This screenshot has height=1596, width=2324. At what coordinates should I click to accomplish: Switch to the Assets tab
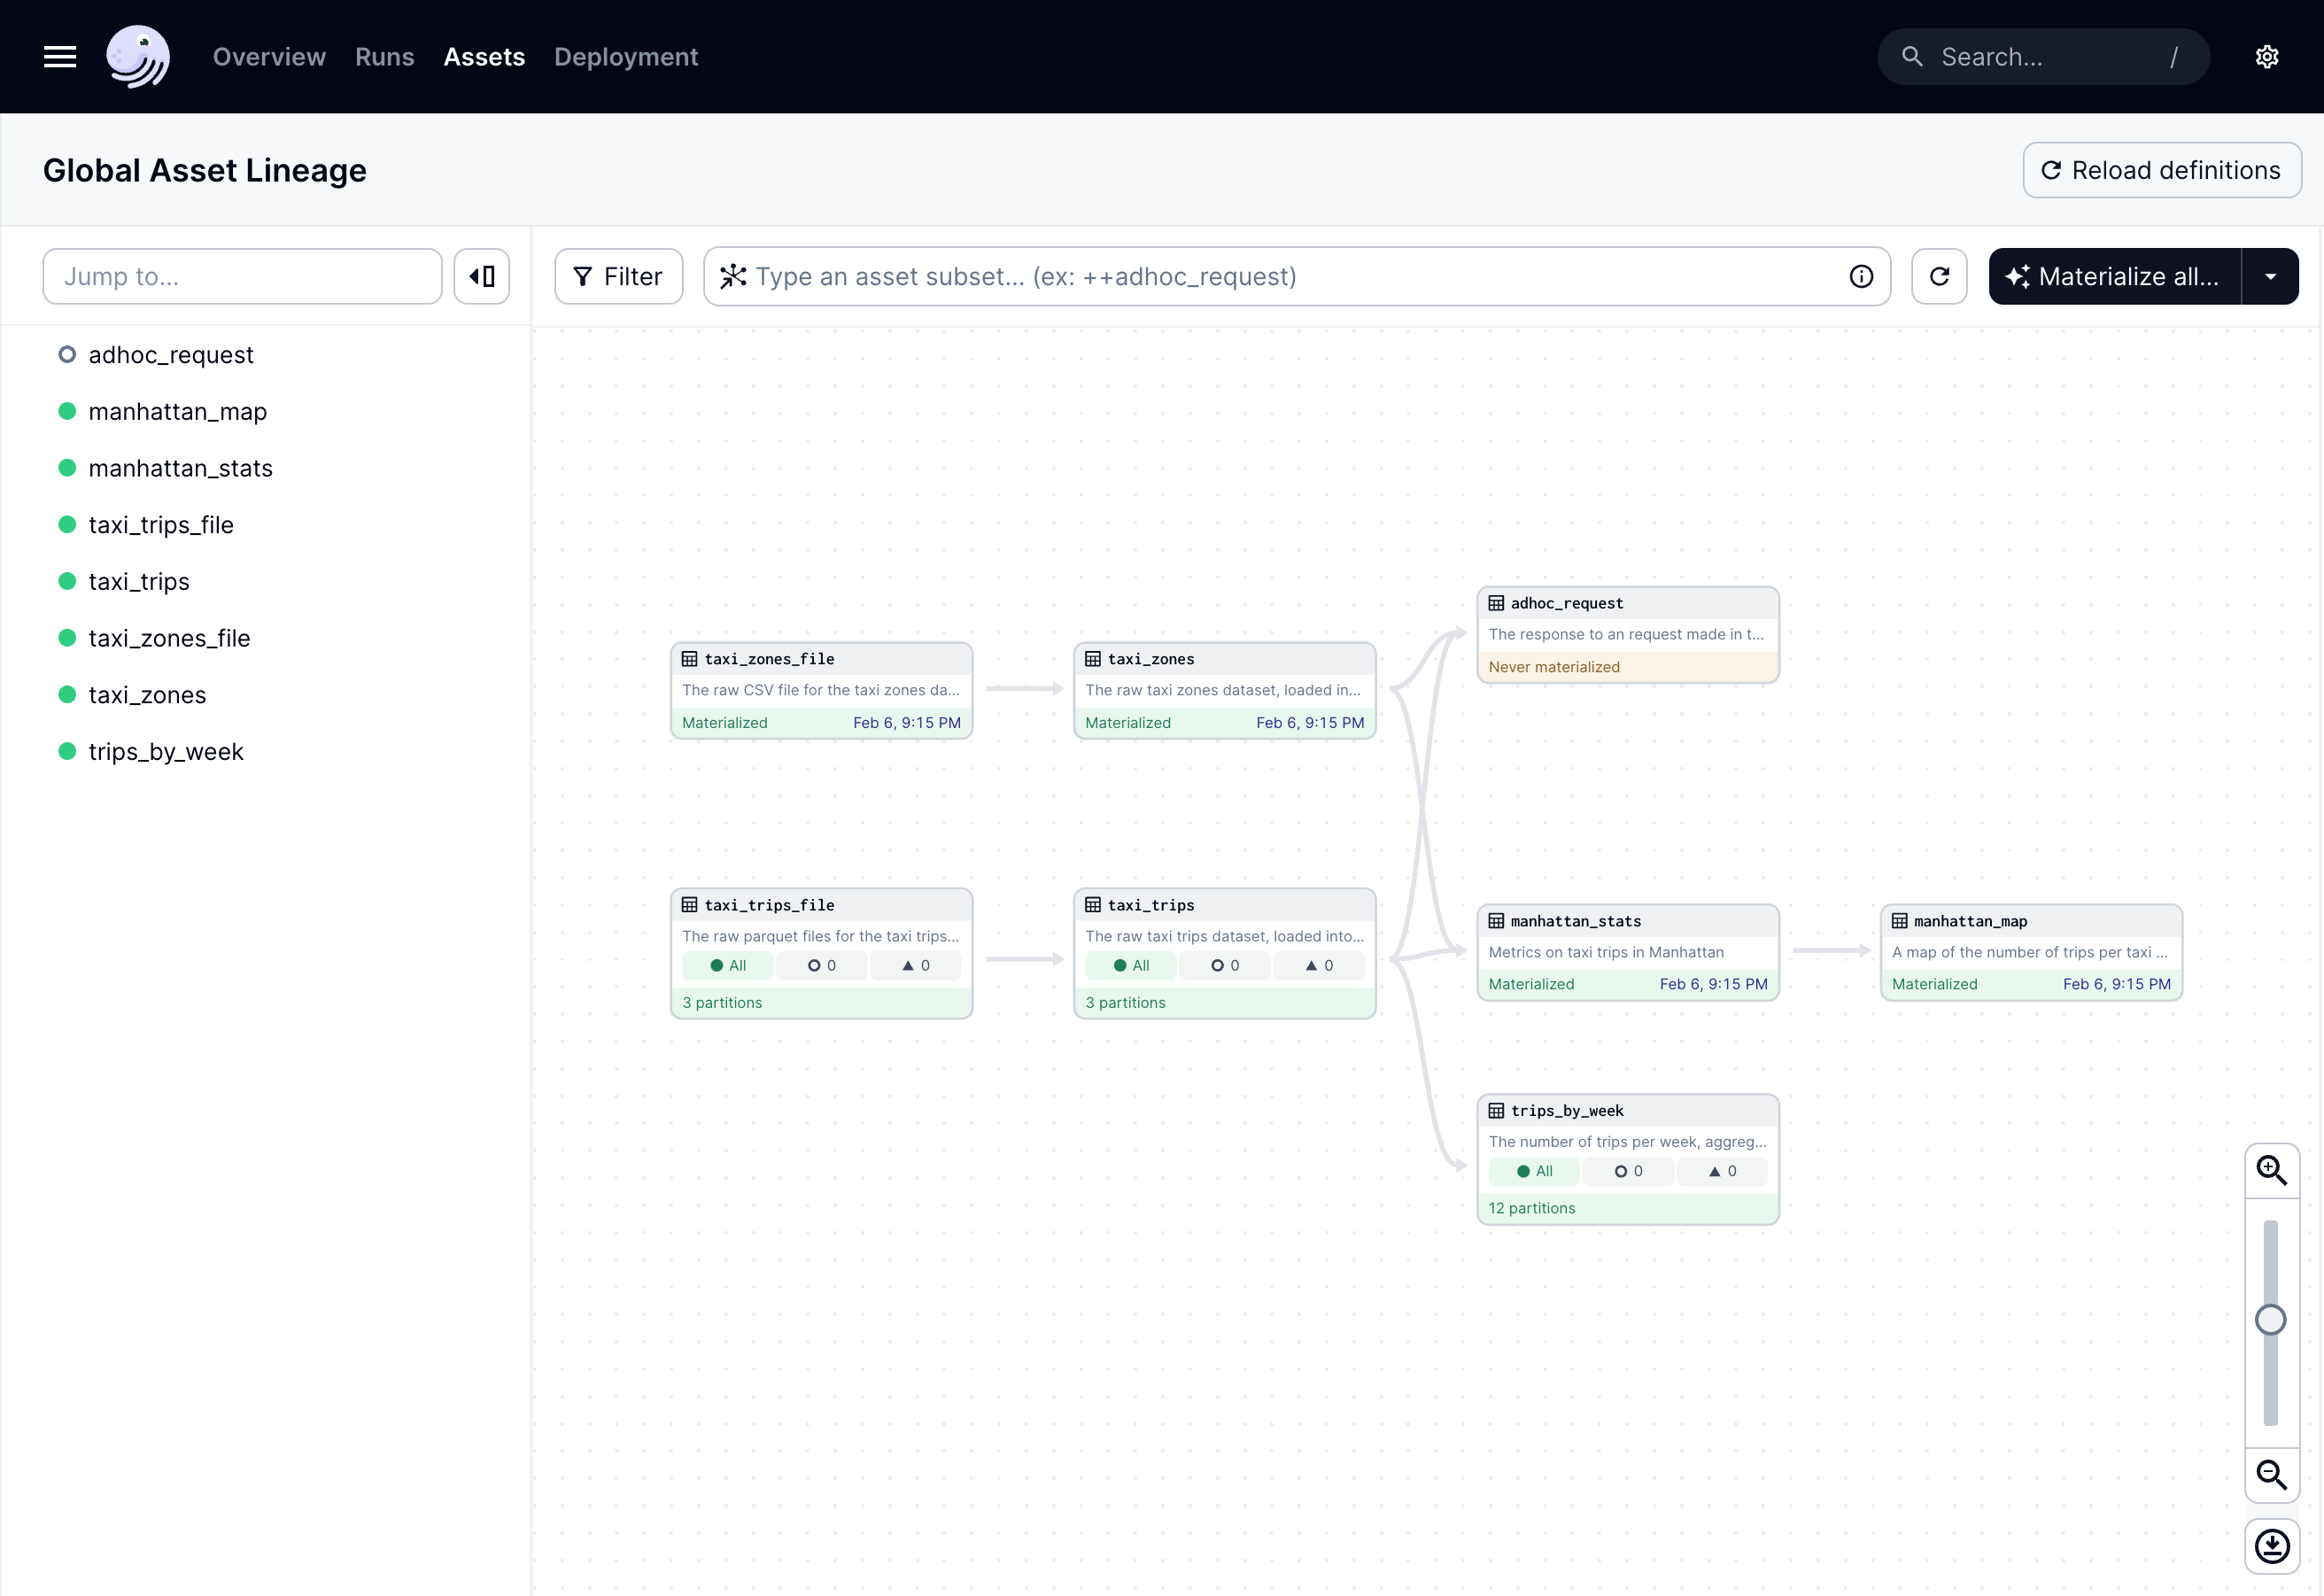[x=484, y=57]
